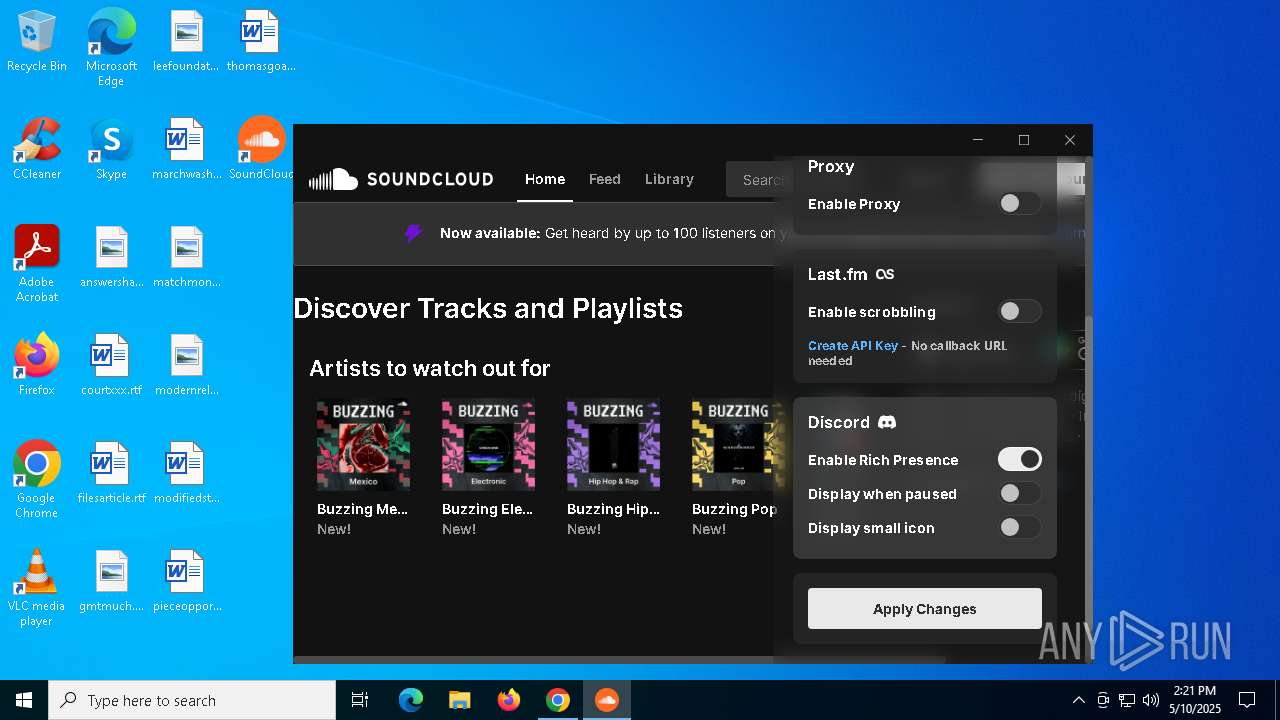
Task: Launch Firefox from the taskbar
Action: click(508, 700)
